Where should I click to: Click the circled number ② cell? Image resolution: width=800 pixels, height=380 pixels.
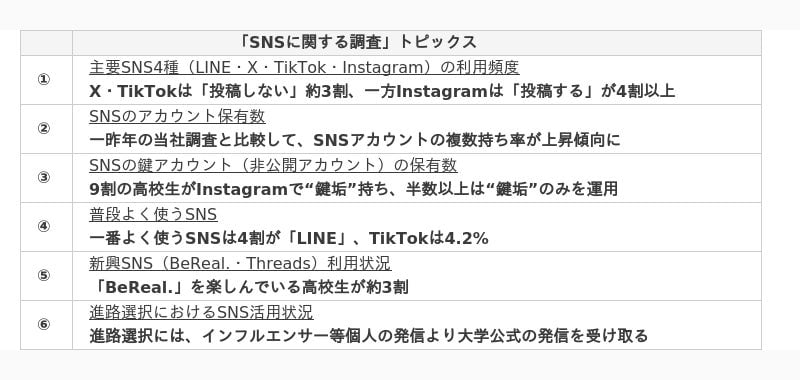tap(46, 129)
